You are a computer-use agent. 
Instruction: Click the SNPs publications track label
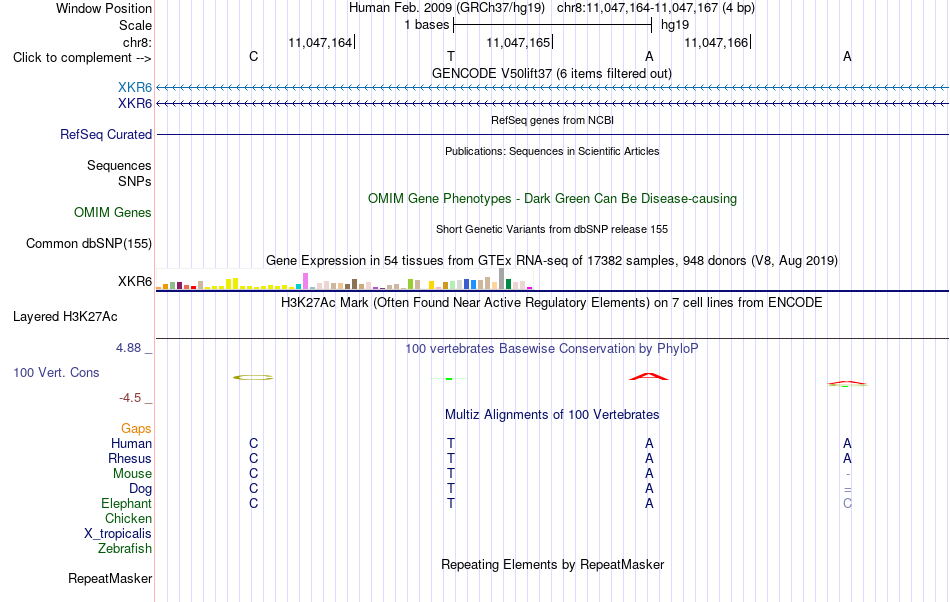point(135,181)
